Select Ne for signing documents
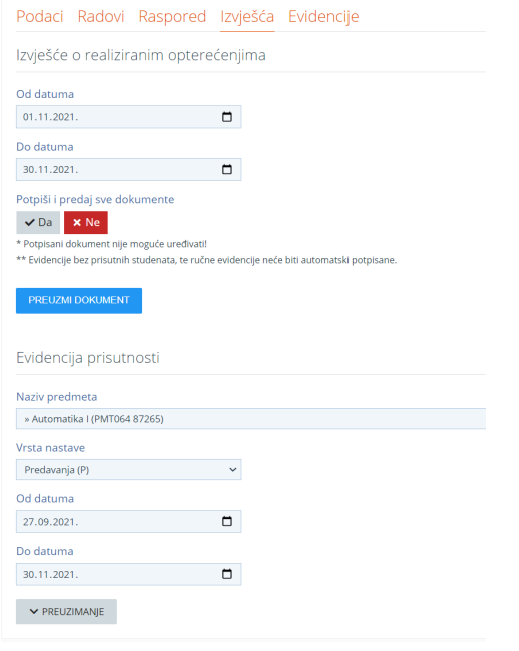Viewport: 519px width, 651px height. pyautogui.click(x=86, y=223)
